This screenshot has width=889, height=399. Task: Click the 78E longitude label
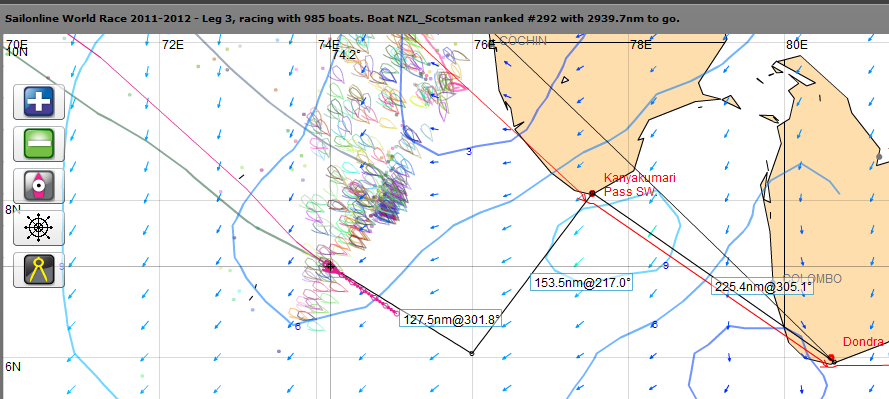[640, 44]
